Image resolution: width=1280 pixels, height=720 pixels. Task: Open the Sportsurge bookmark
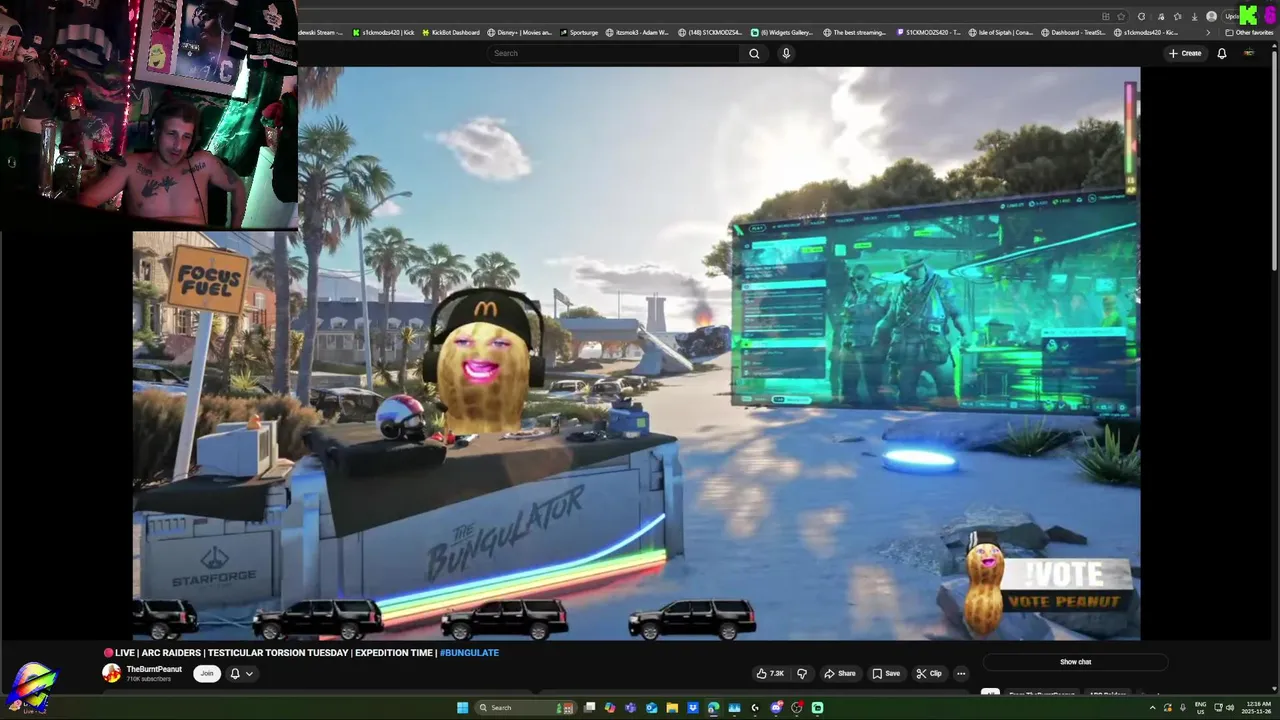point(579,32)
